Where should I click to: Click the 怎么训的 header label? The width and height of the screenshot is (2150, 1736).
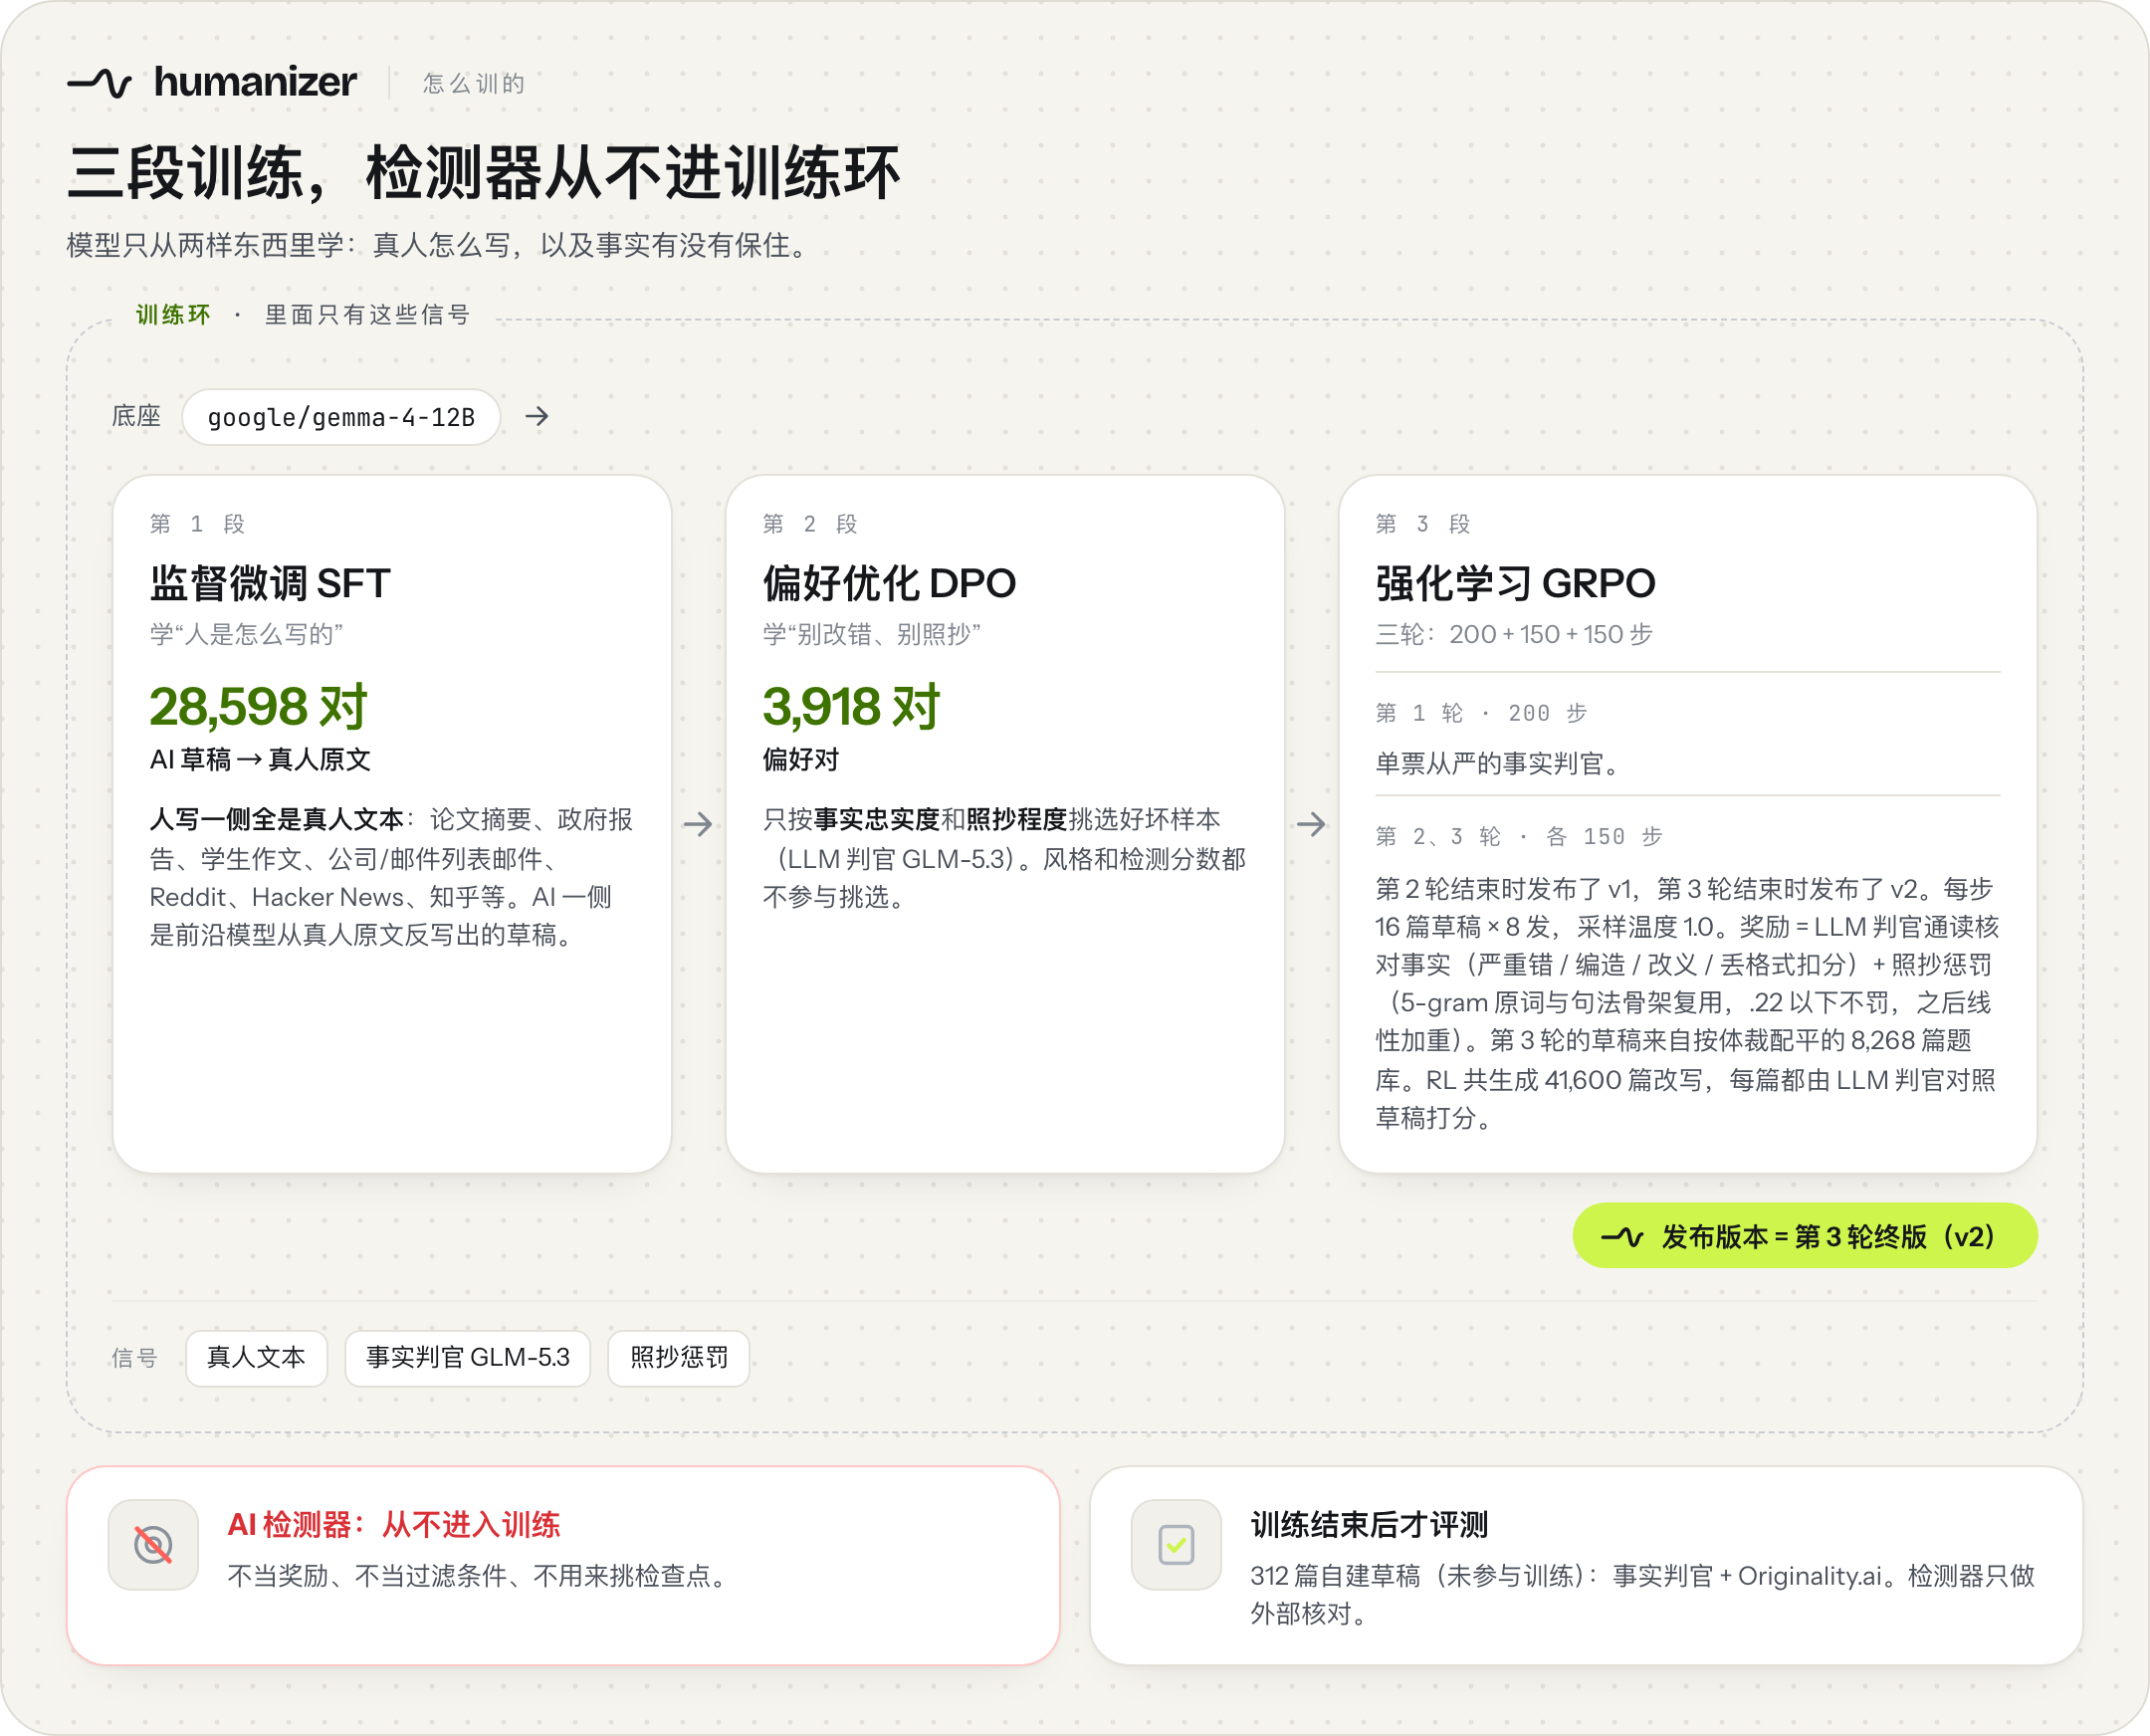click(474, 83)
